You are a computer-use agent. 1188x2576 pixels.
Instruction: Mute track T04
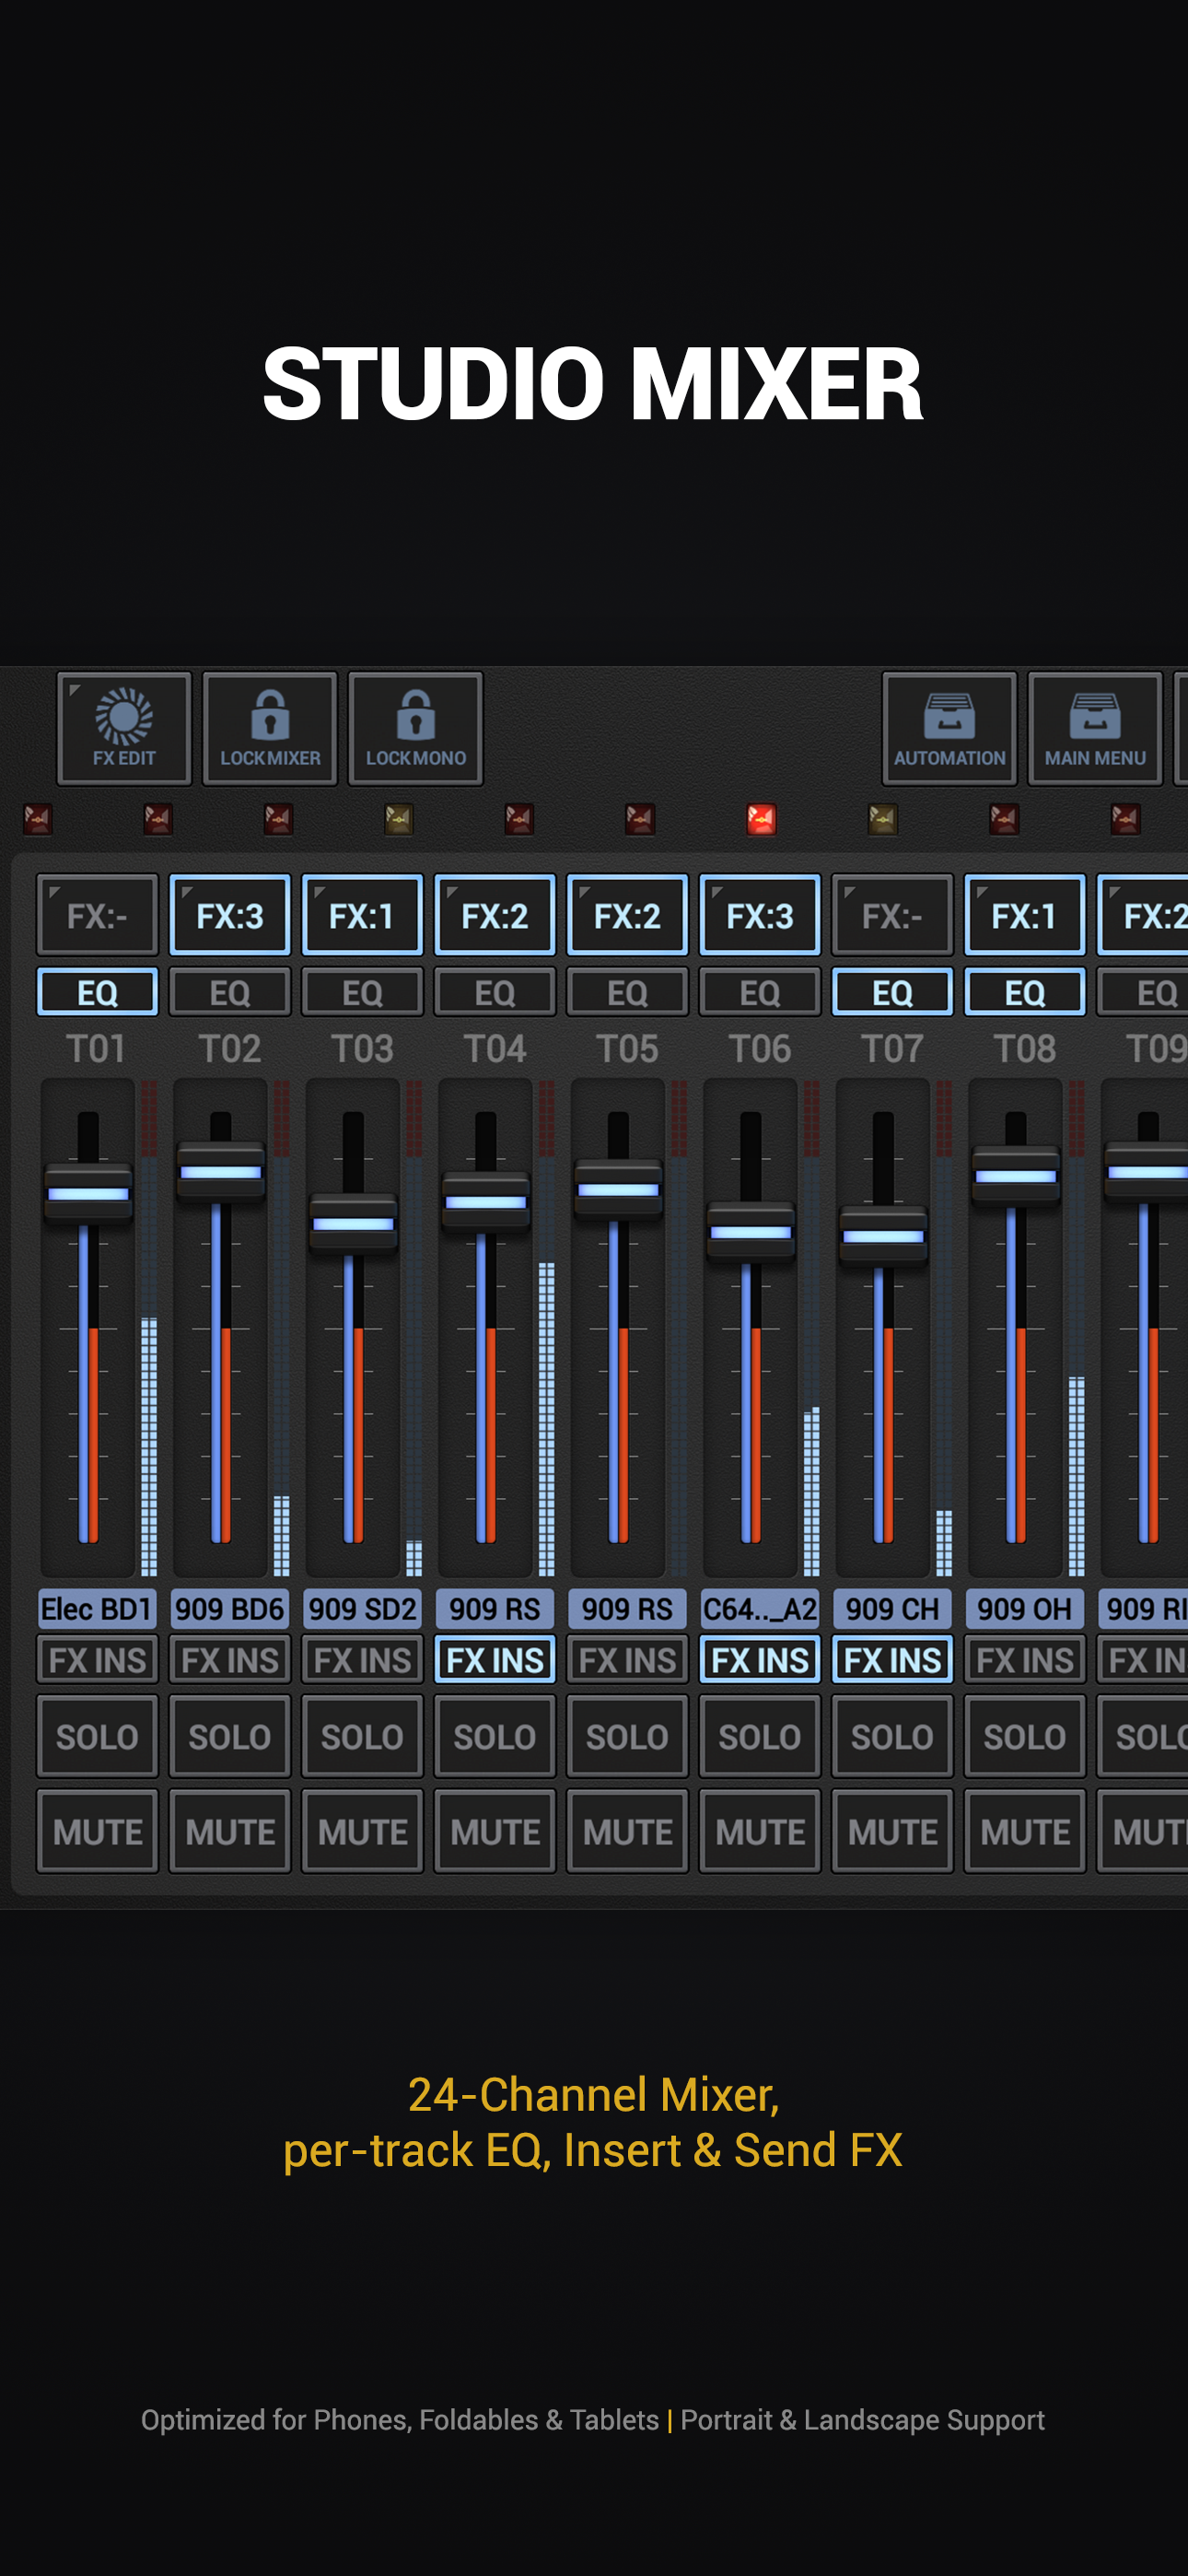(x=495, y=1832)
